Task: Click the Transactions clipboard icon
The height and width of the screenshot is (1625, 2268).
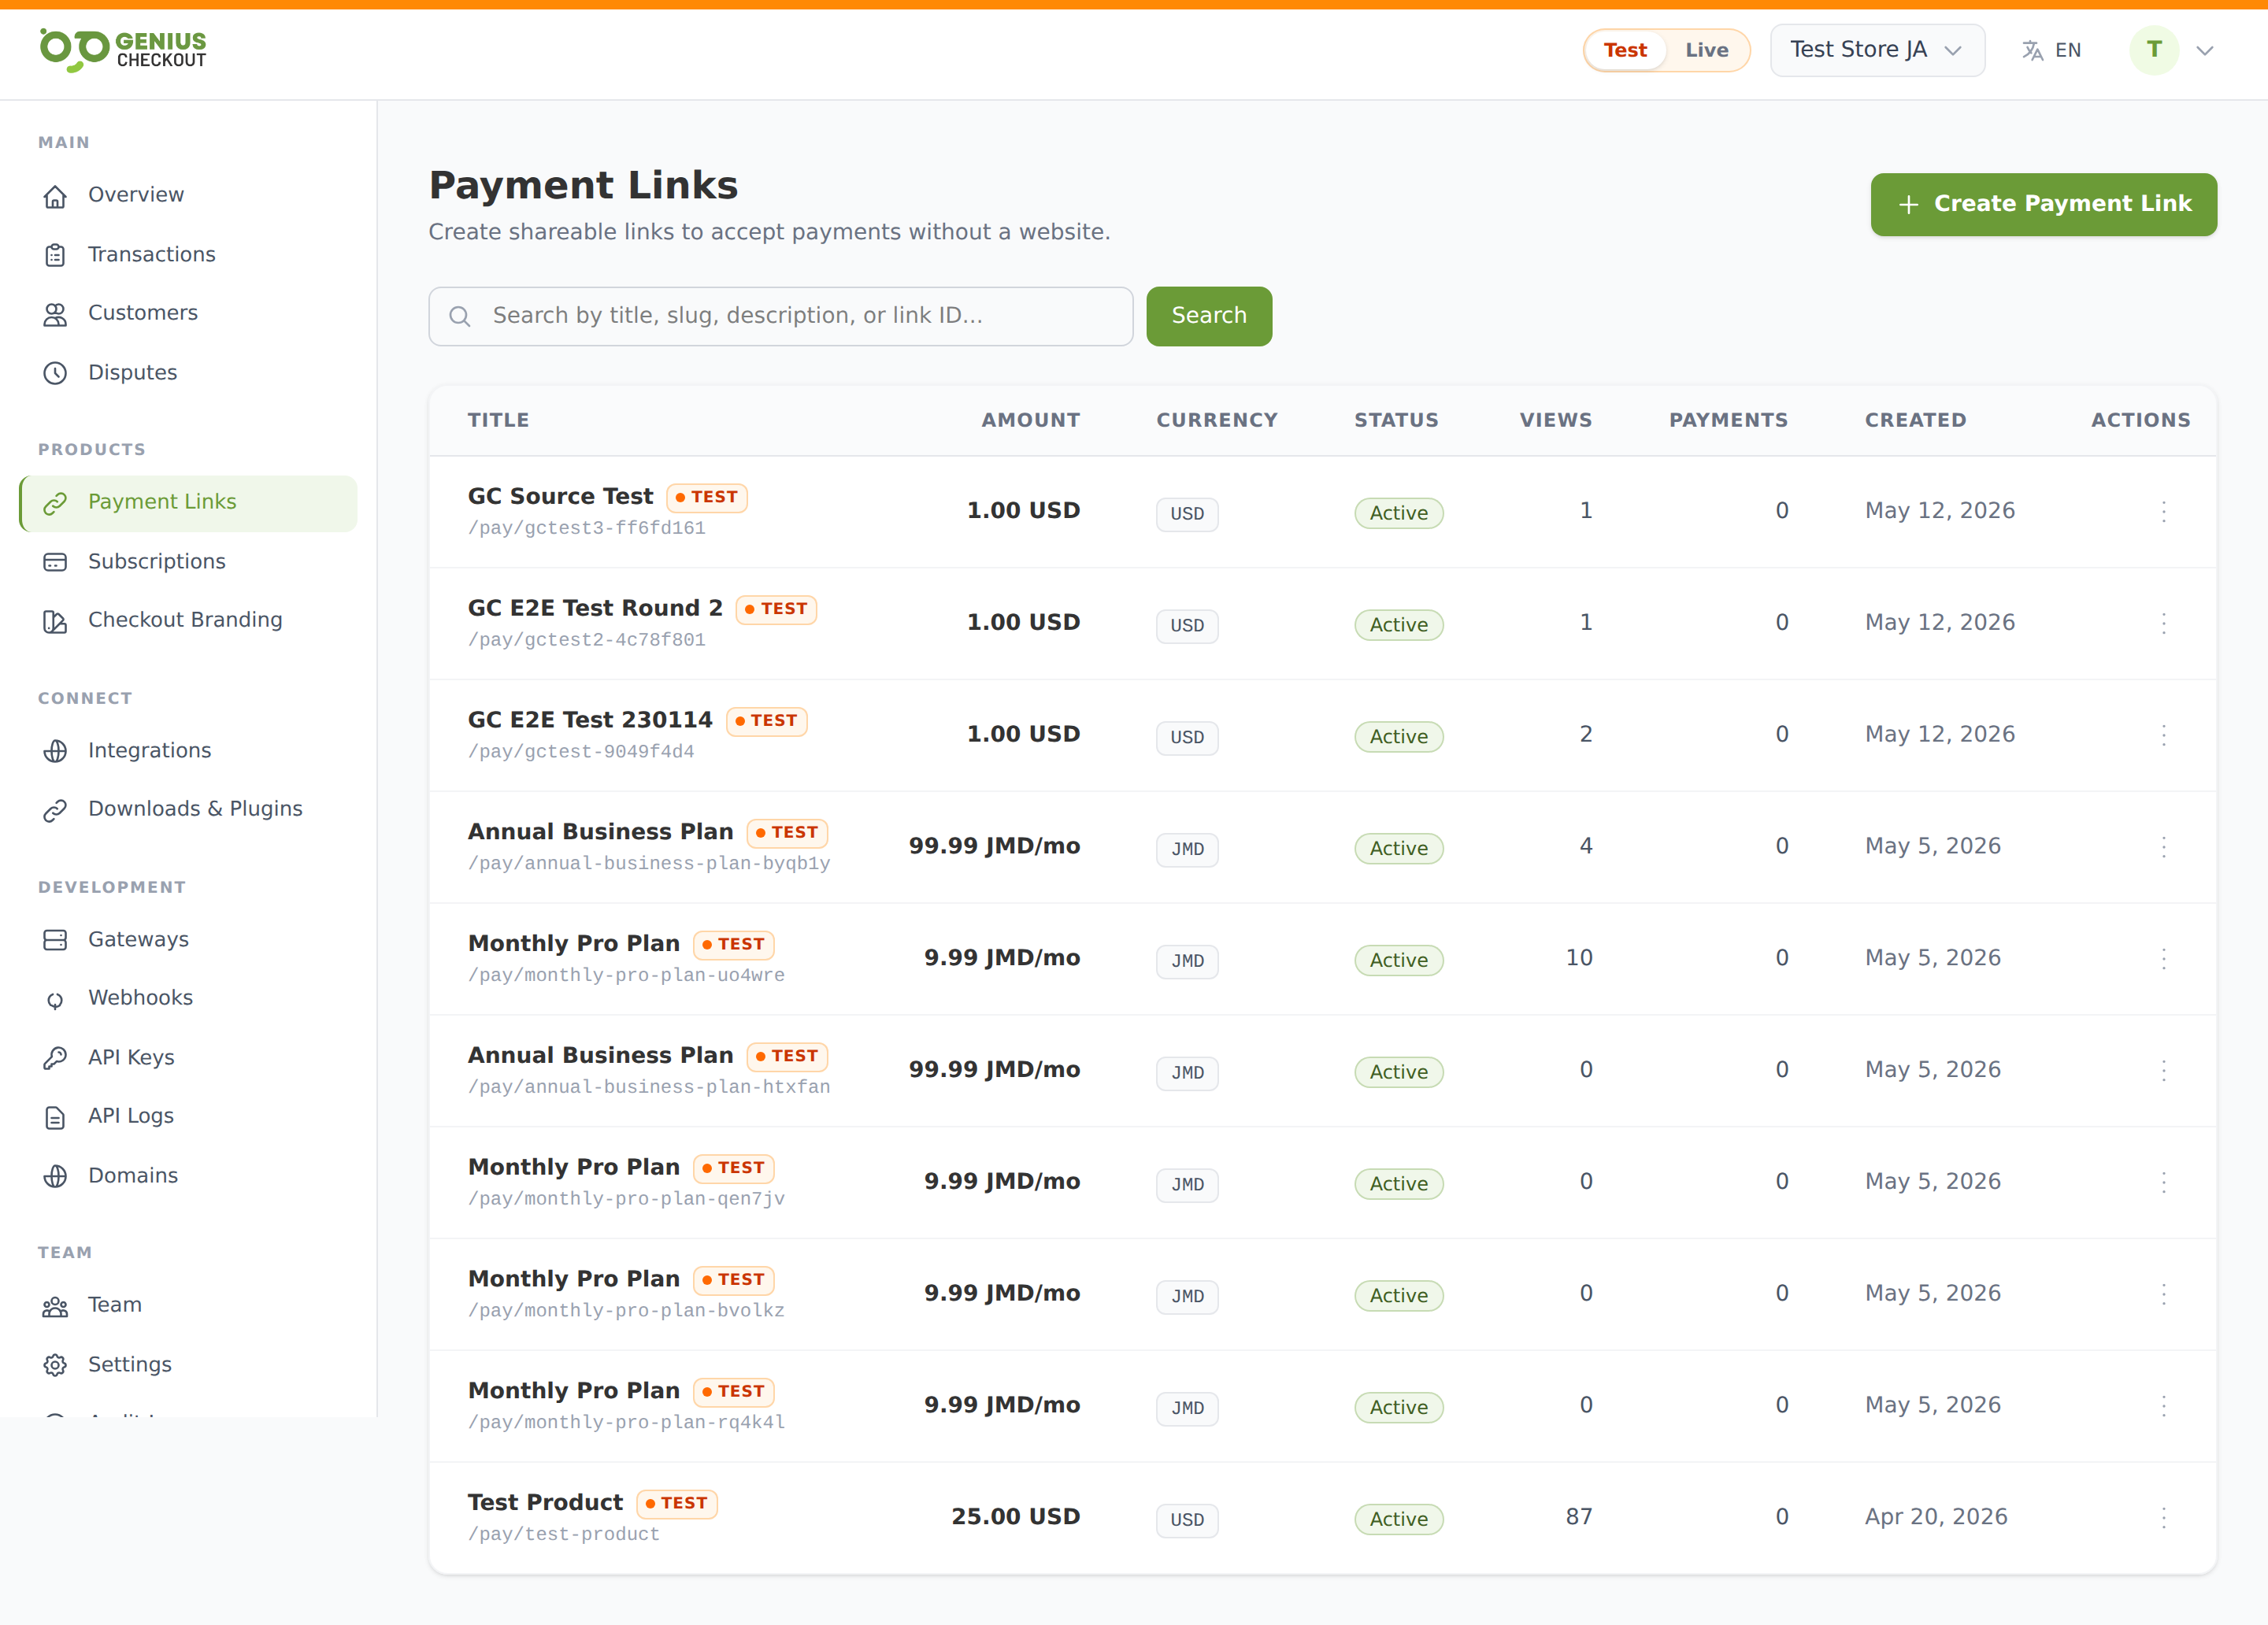Action: pyautogui.click(x=55, y=255)
